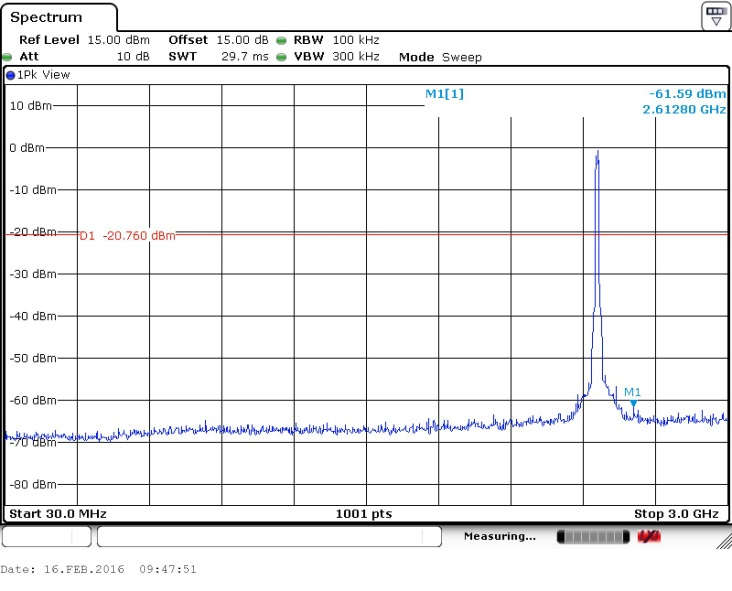Open the toolbar dropdown icon at top right
The width and height of the screenshot is (732, 591).
(716, 16)
